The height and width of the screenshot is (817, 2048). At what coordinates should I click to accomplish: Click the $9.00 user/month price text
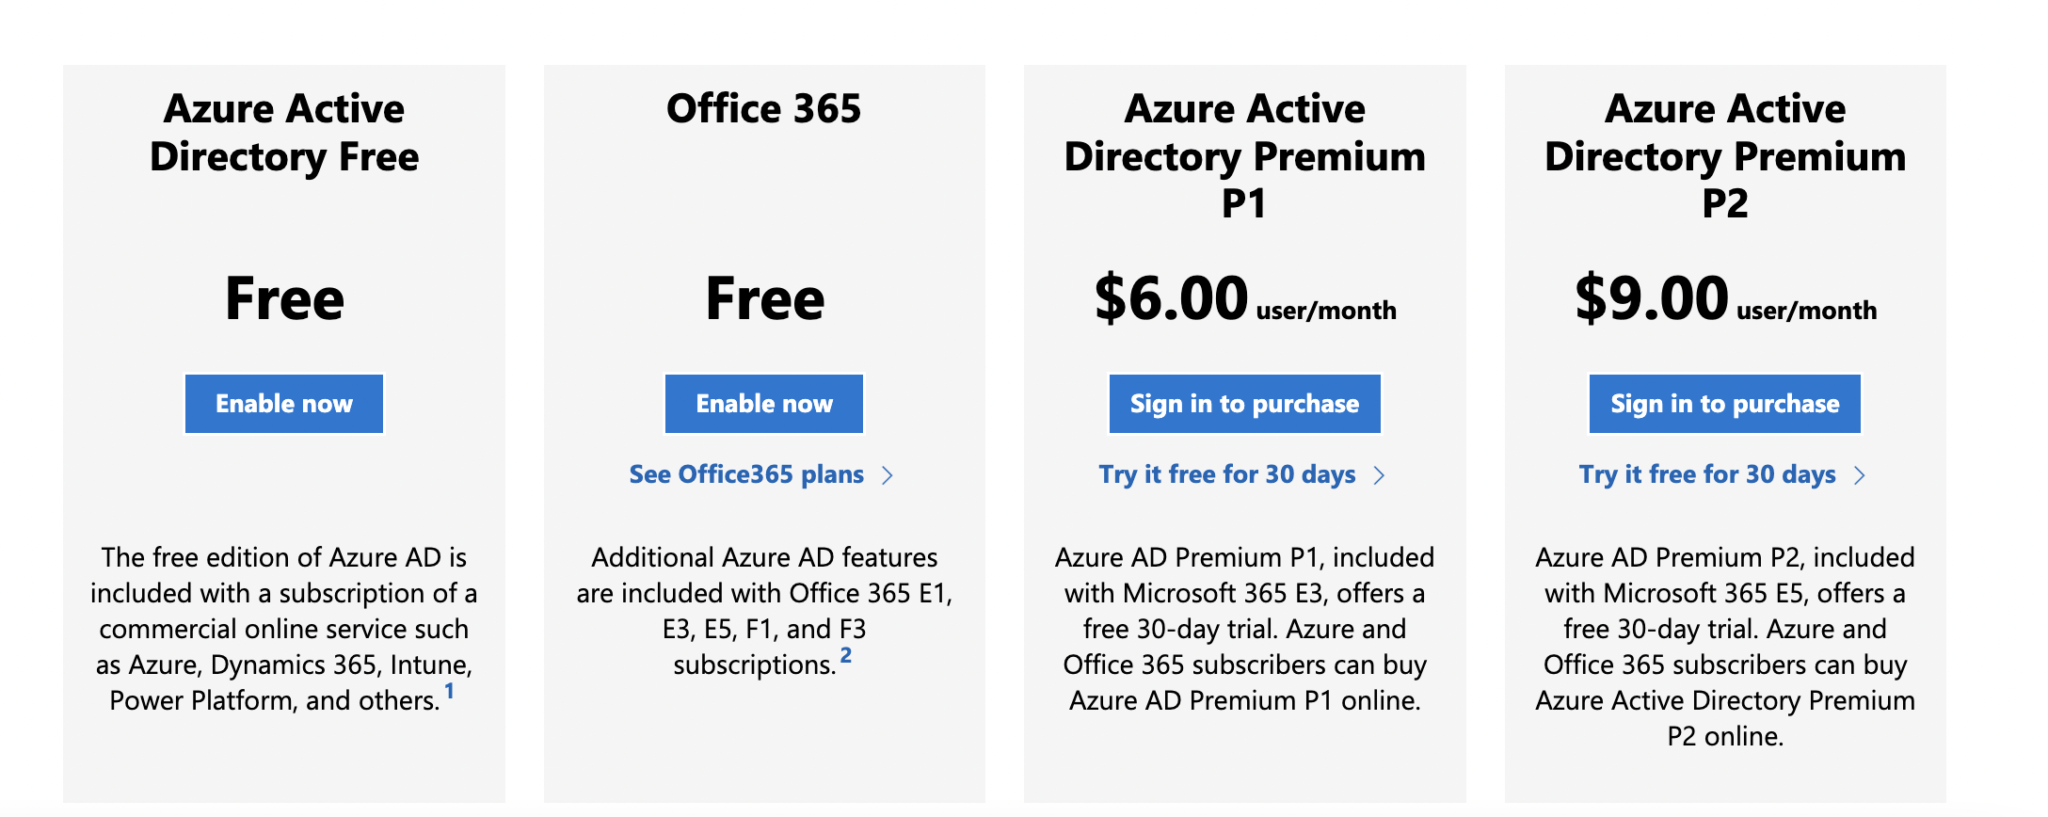[1723, 298]
